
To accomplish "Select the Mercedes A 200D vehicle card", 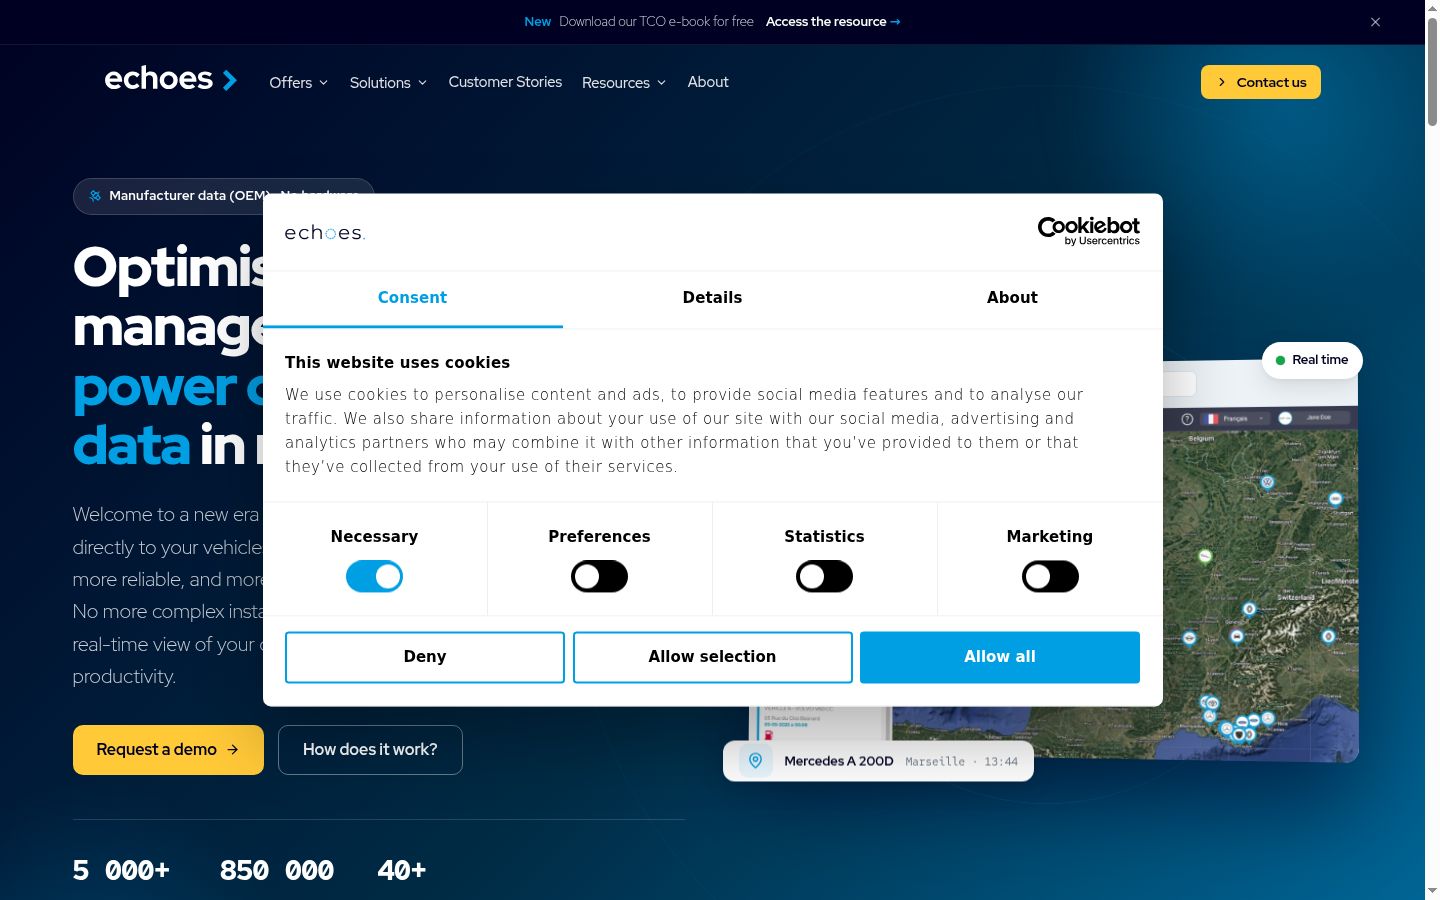I will [878, 761].
